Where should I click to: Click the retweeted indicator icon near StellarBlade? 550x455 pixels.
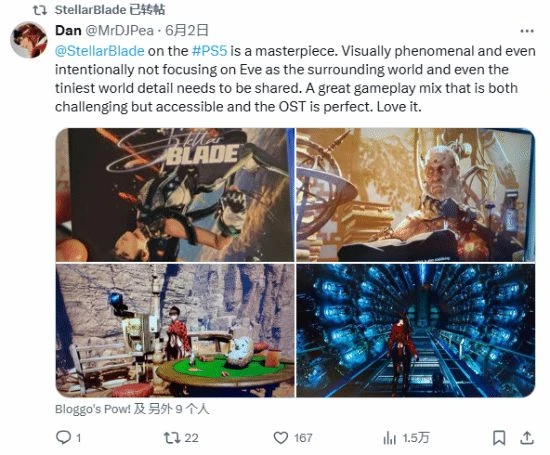40,10
